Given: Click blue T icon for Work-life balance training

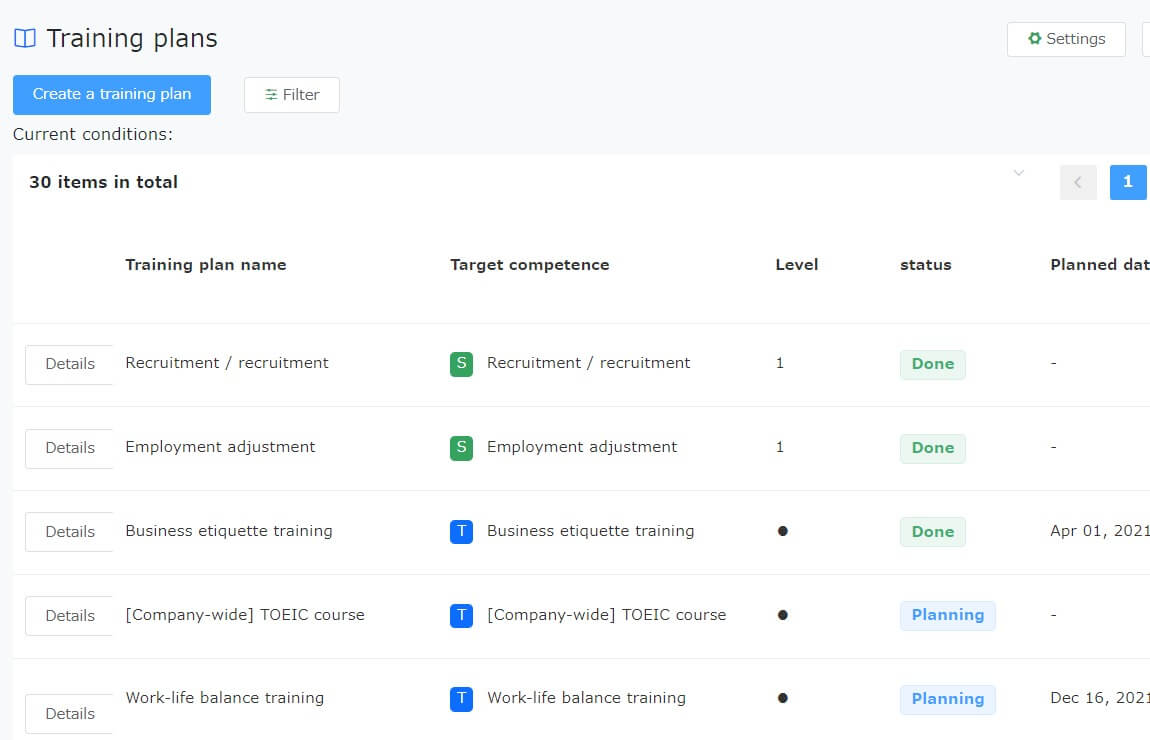Looking at the screenshot, I should 461,699.
